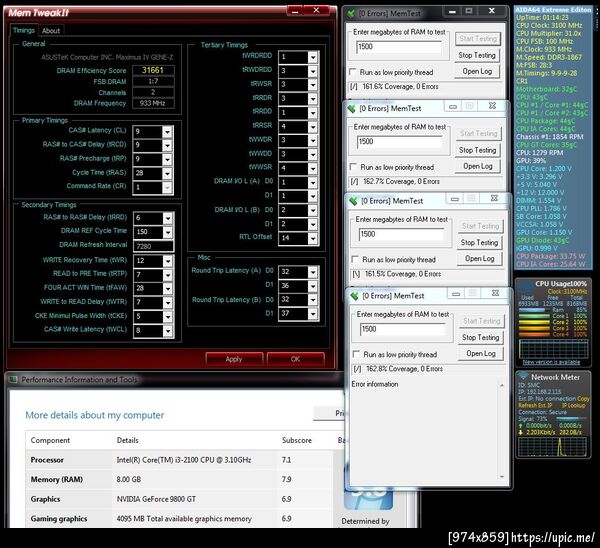Click the Memory (RAM) subscore 7.9
Screen dimensions: 600x548
[x=286, y=480]
